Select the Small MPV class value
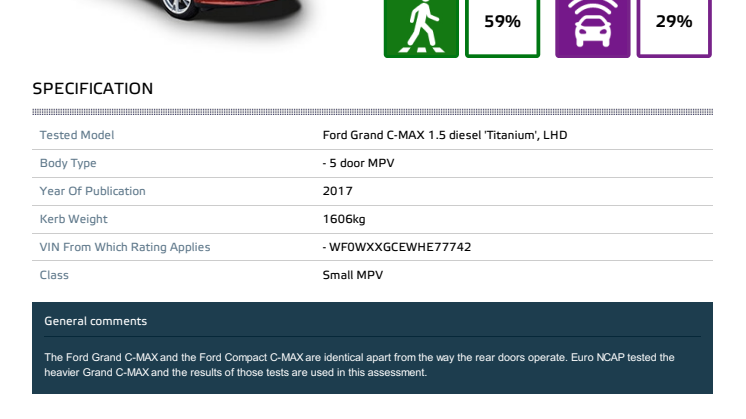Viewport: 746px width, 419px height. click(353, 275)
